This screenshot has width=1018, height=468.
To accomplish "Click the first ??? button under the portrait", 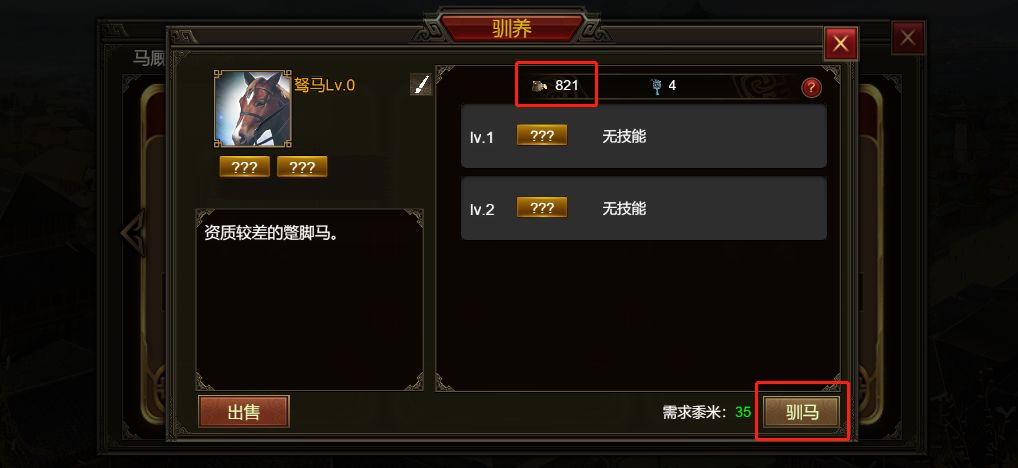I will 245,167.
